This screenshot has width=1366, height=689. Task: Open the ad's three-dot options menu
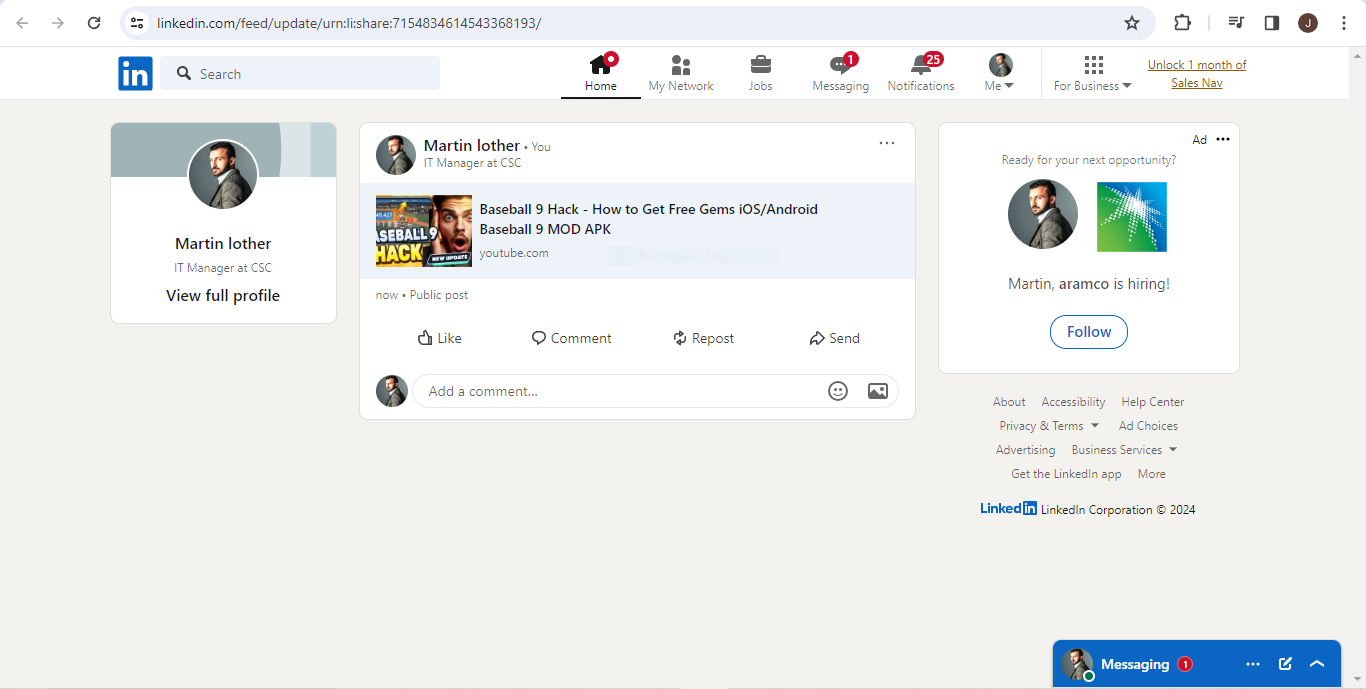[x=1223, y=139]
